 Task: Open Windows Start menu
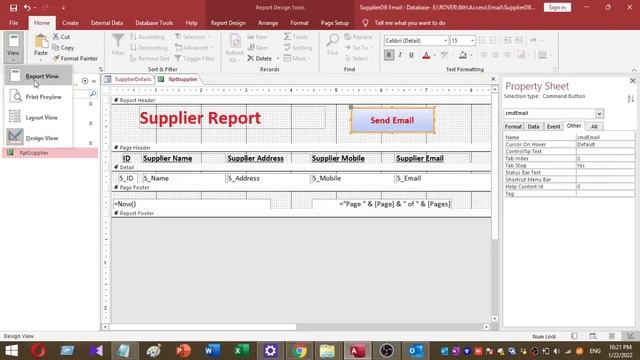pos(11,351)
